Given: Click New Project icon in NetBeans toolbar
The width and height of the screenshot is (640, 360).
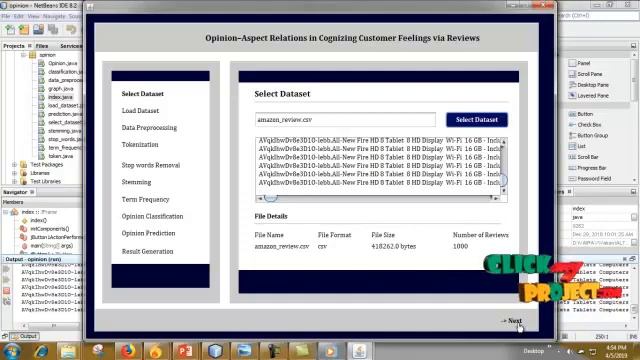Looking at the screenshot, I should [24, 29].
